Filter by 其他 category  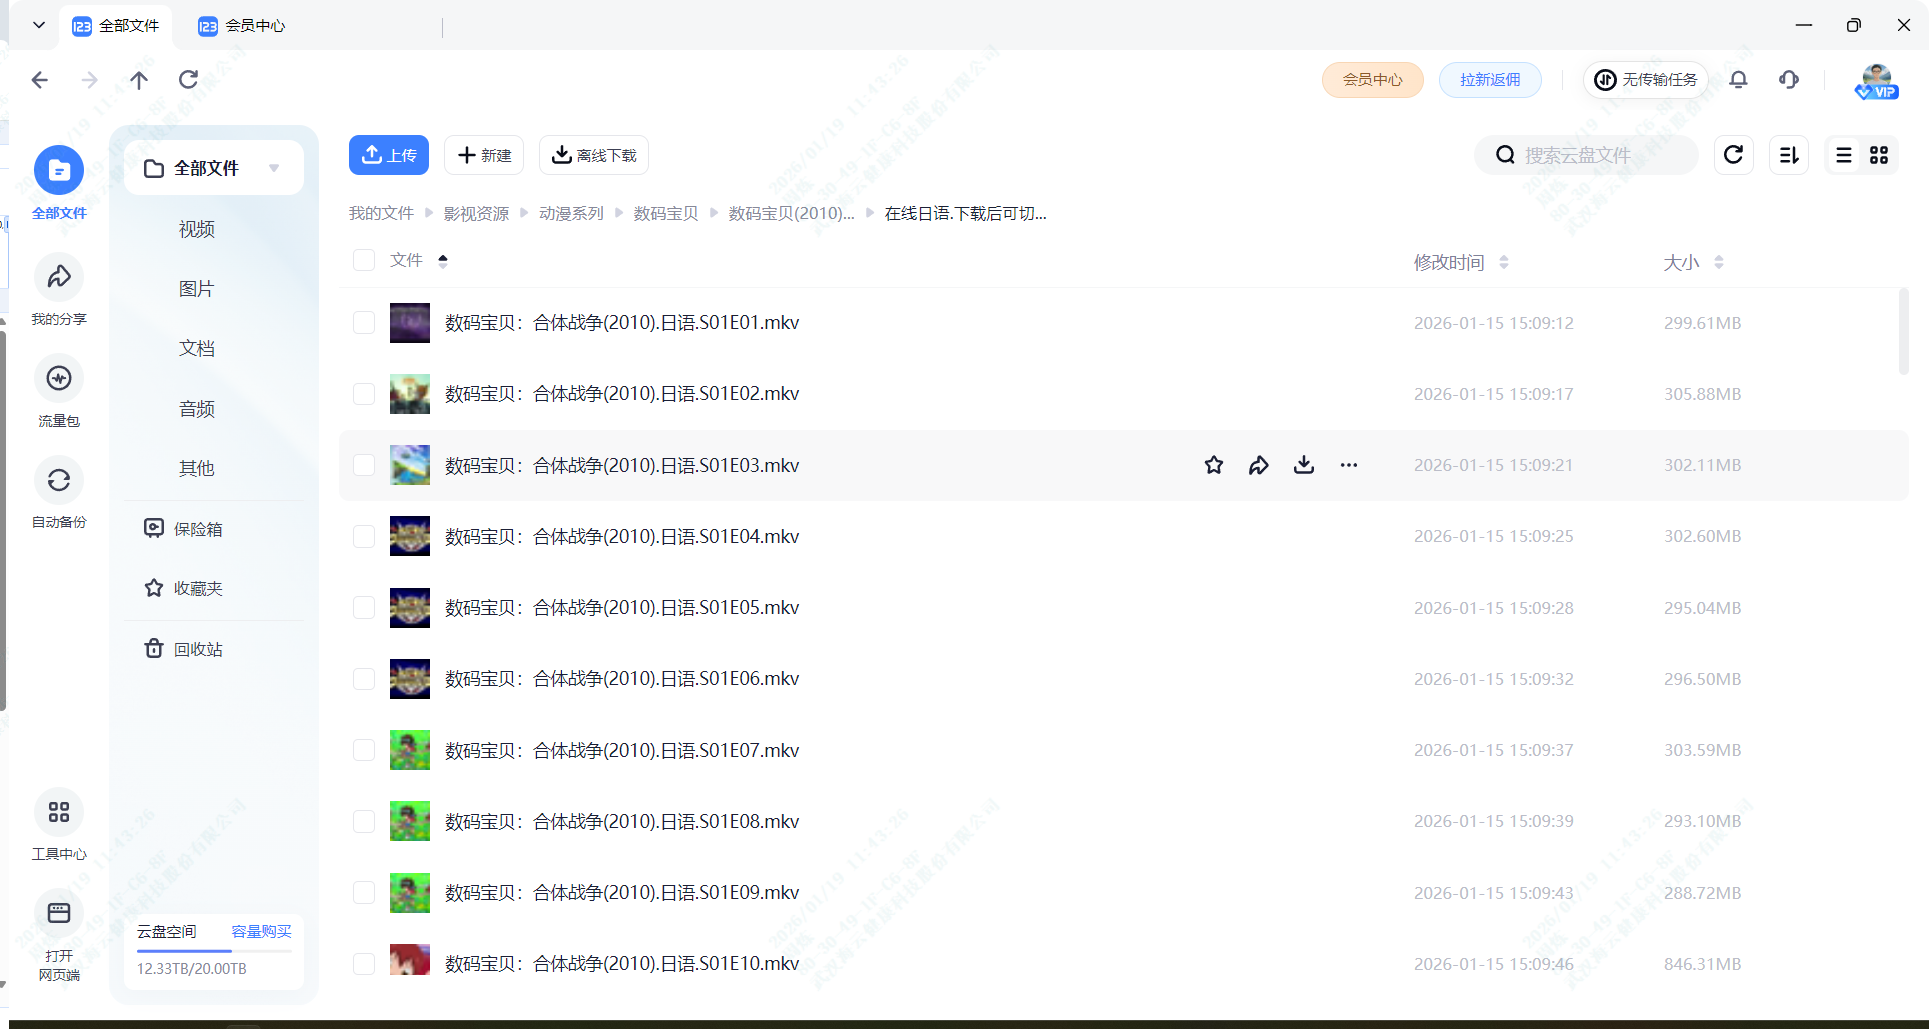(197, 468)
